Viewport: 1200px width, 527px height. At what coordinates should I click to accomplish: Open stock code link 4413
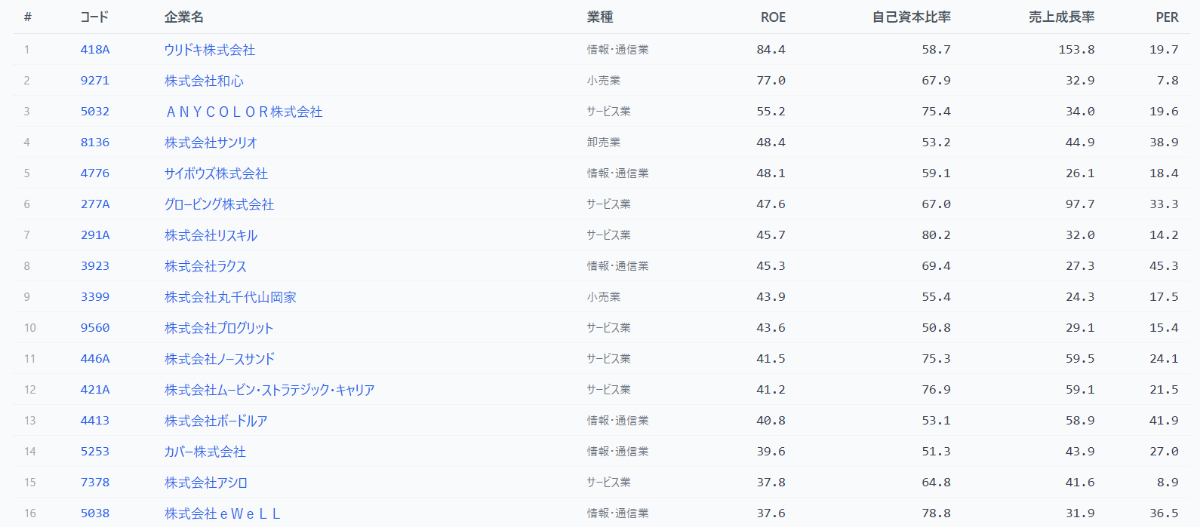95,421
